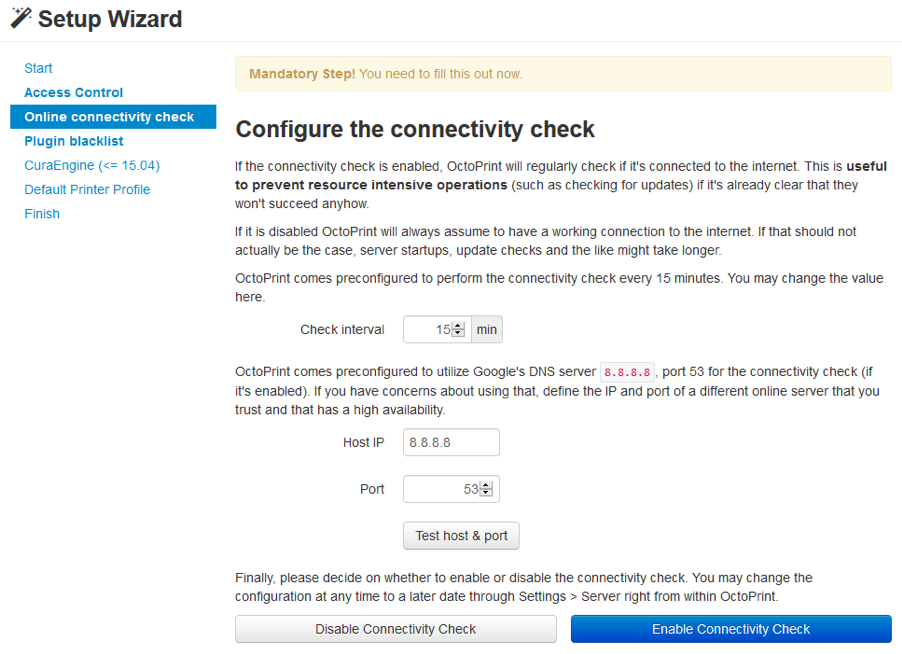Focus the Host IP input field
Screen dimensions: 902x654
tap(451, 442)
